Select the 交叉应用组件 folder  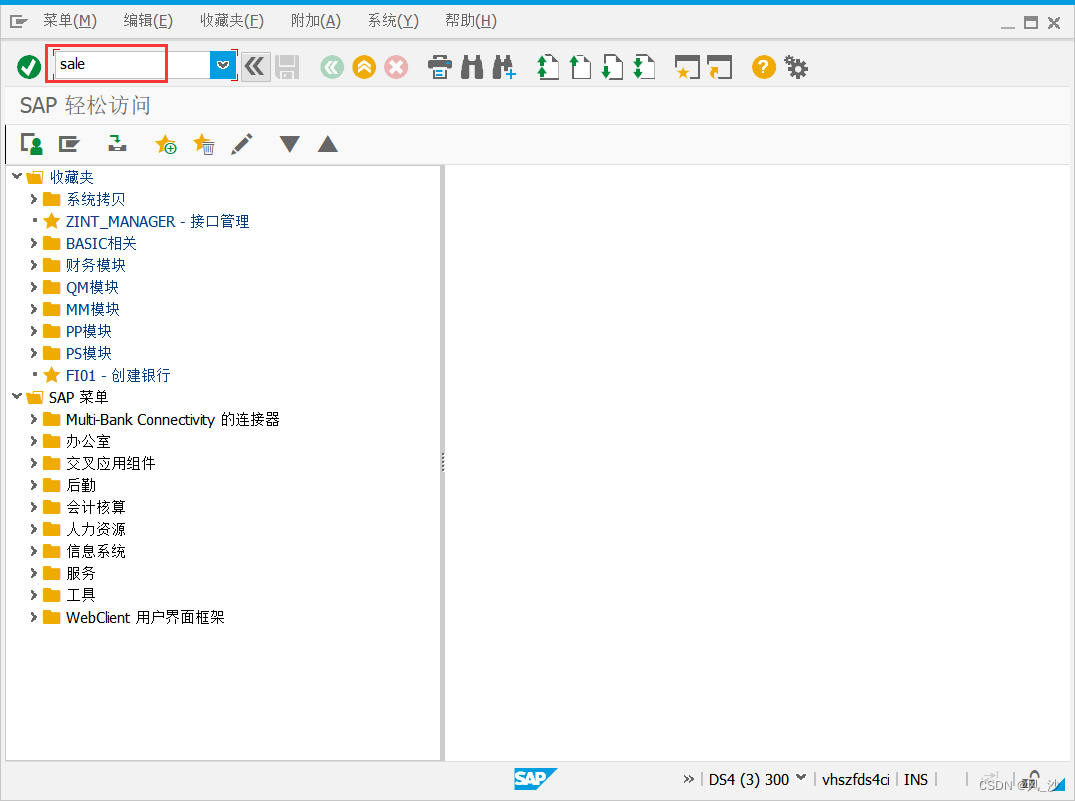[x=110, y=464]
